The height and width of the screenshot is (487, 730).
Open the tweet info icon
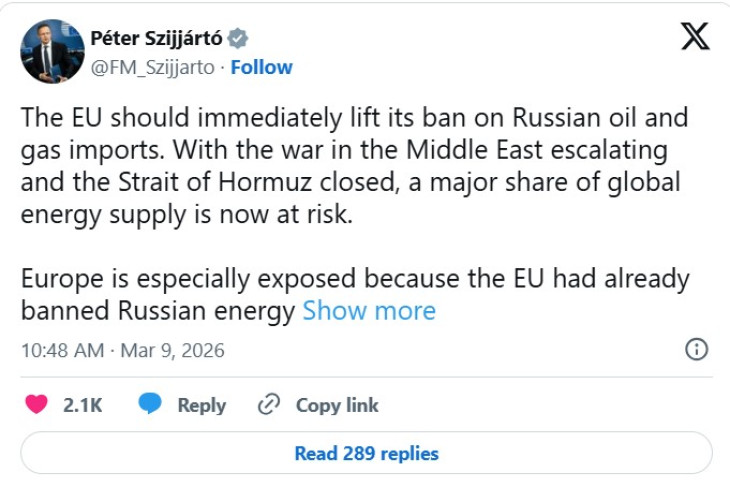pyautogui.click(x=696, y=349)
